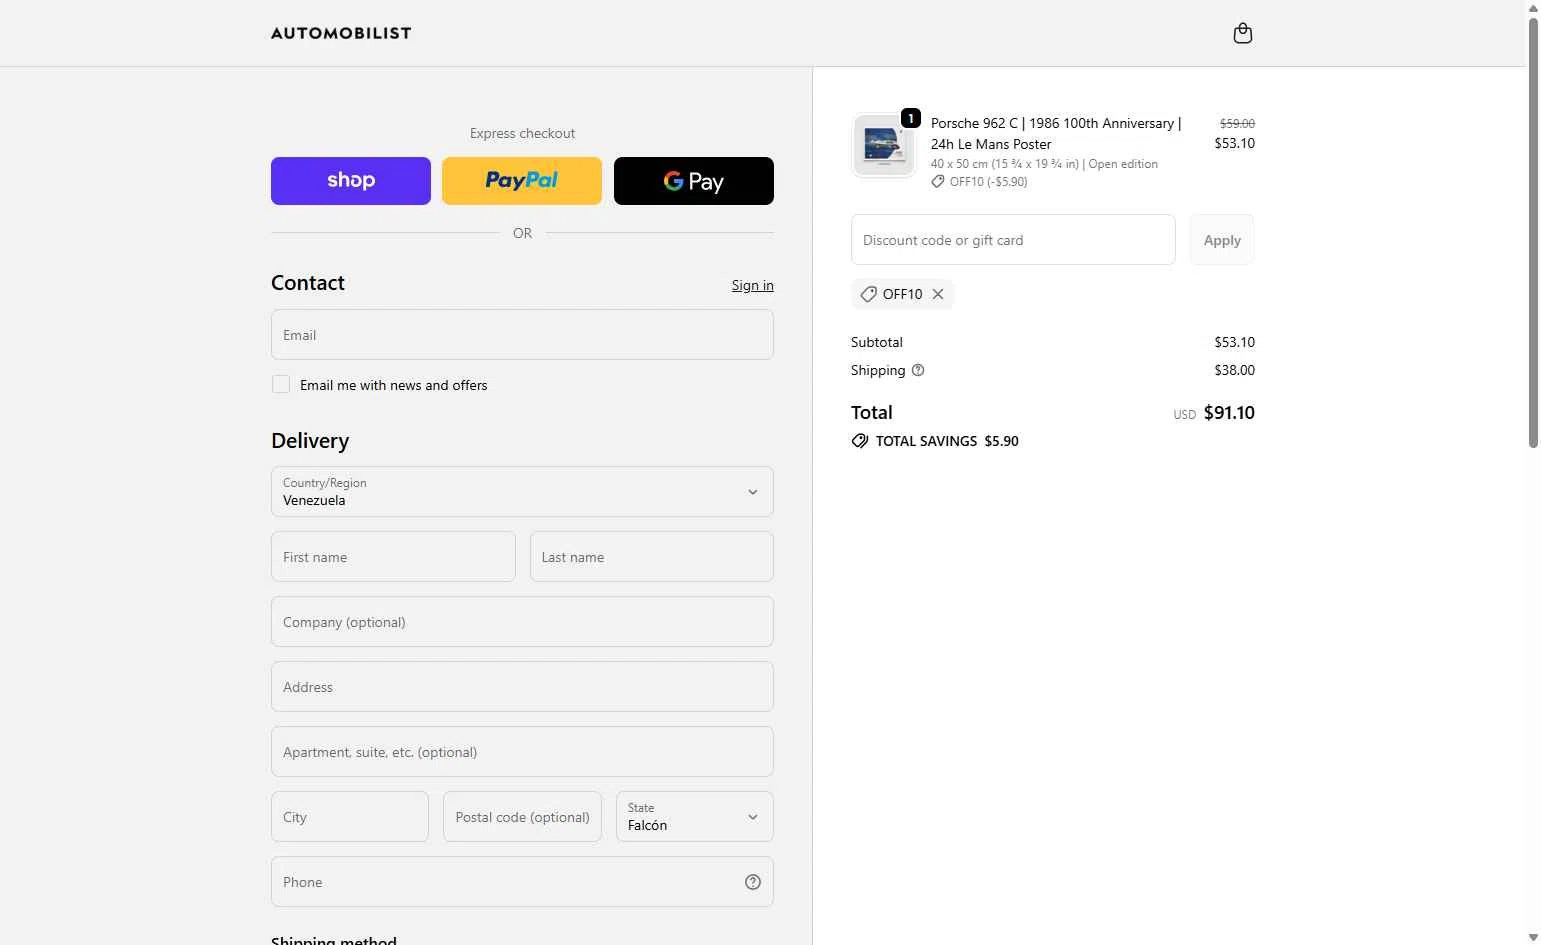Open the State dropdown showing Falcón
Viewport: 1541px width, 945px height.
coord(695,817)
